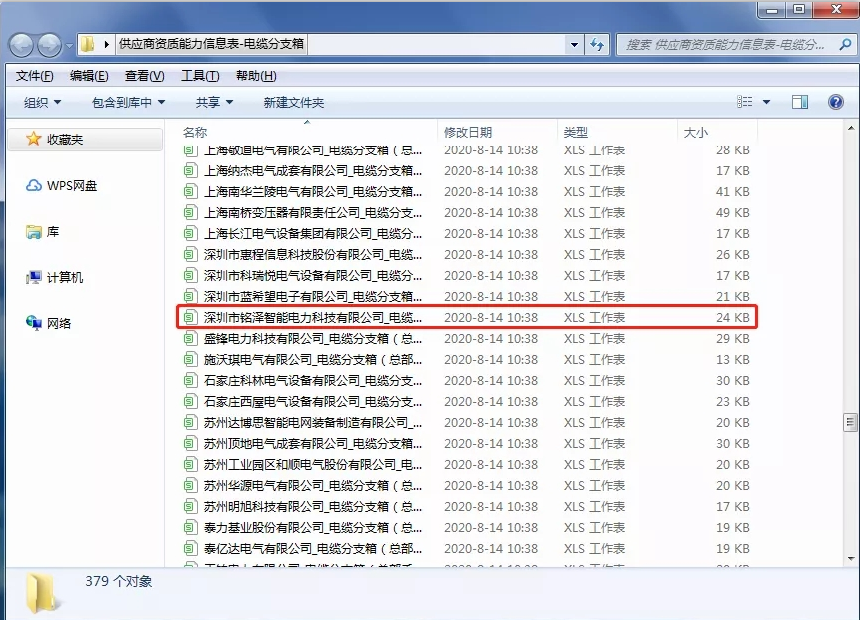Open the 工具(T) menu
Viewport: 860px width, 620px height.
200,76
